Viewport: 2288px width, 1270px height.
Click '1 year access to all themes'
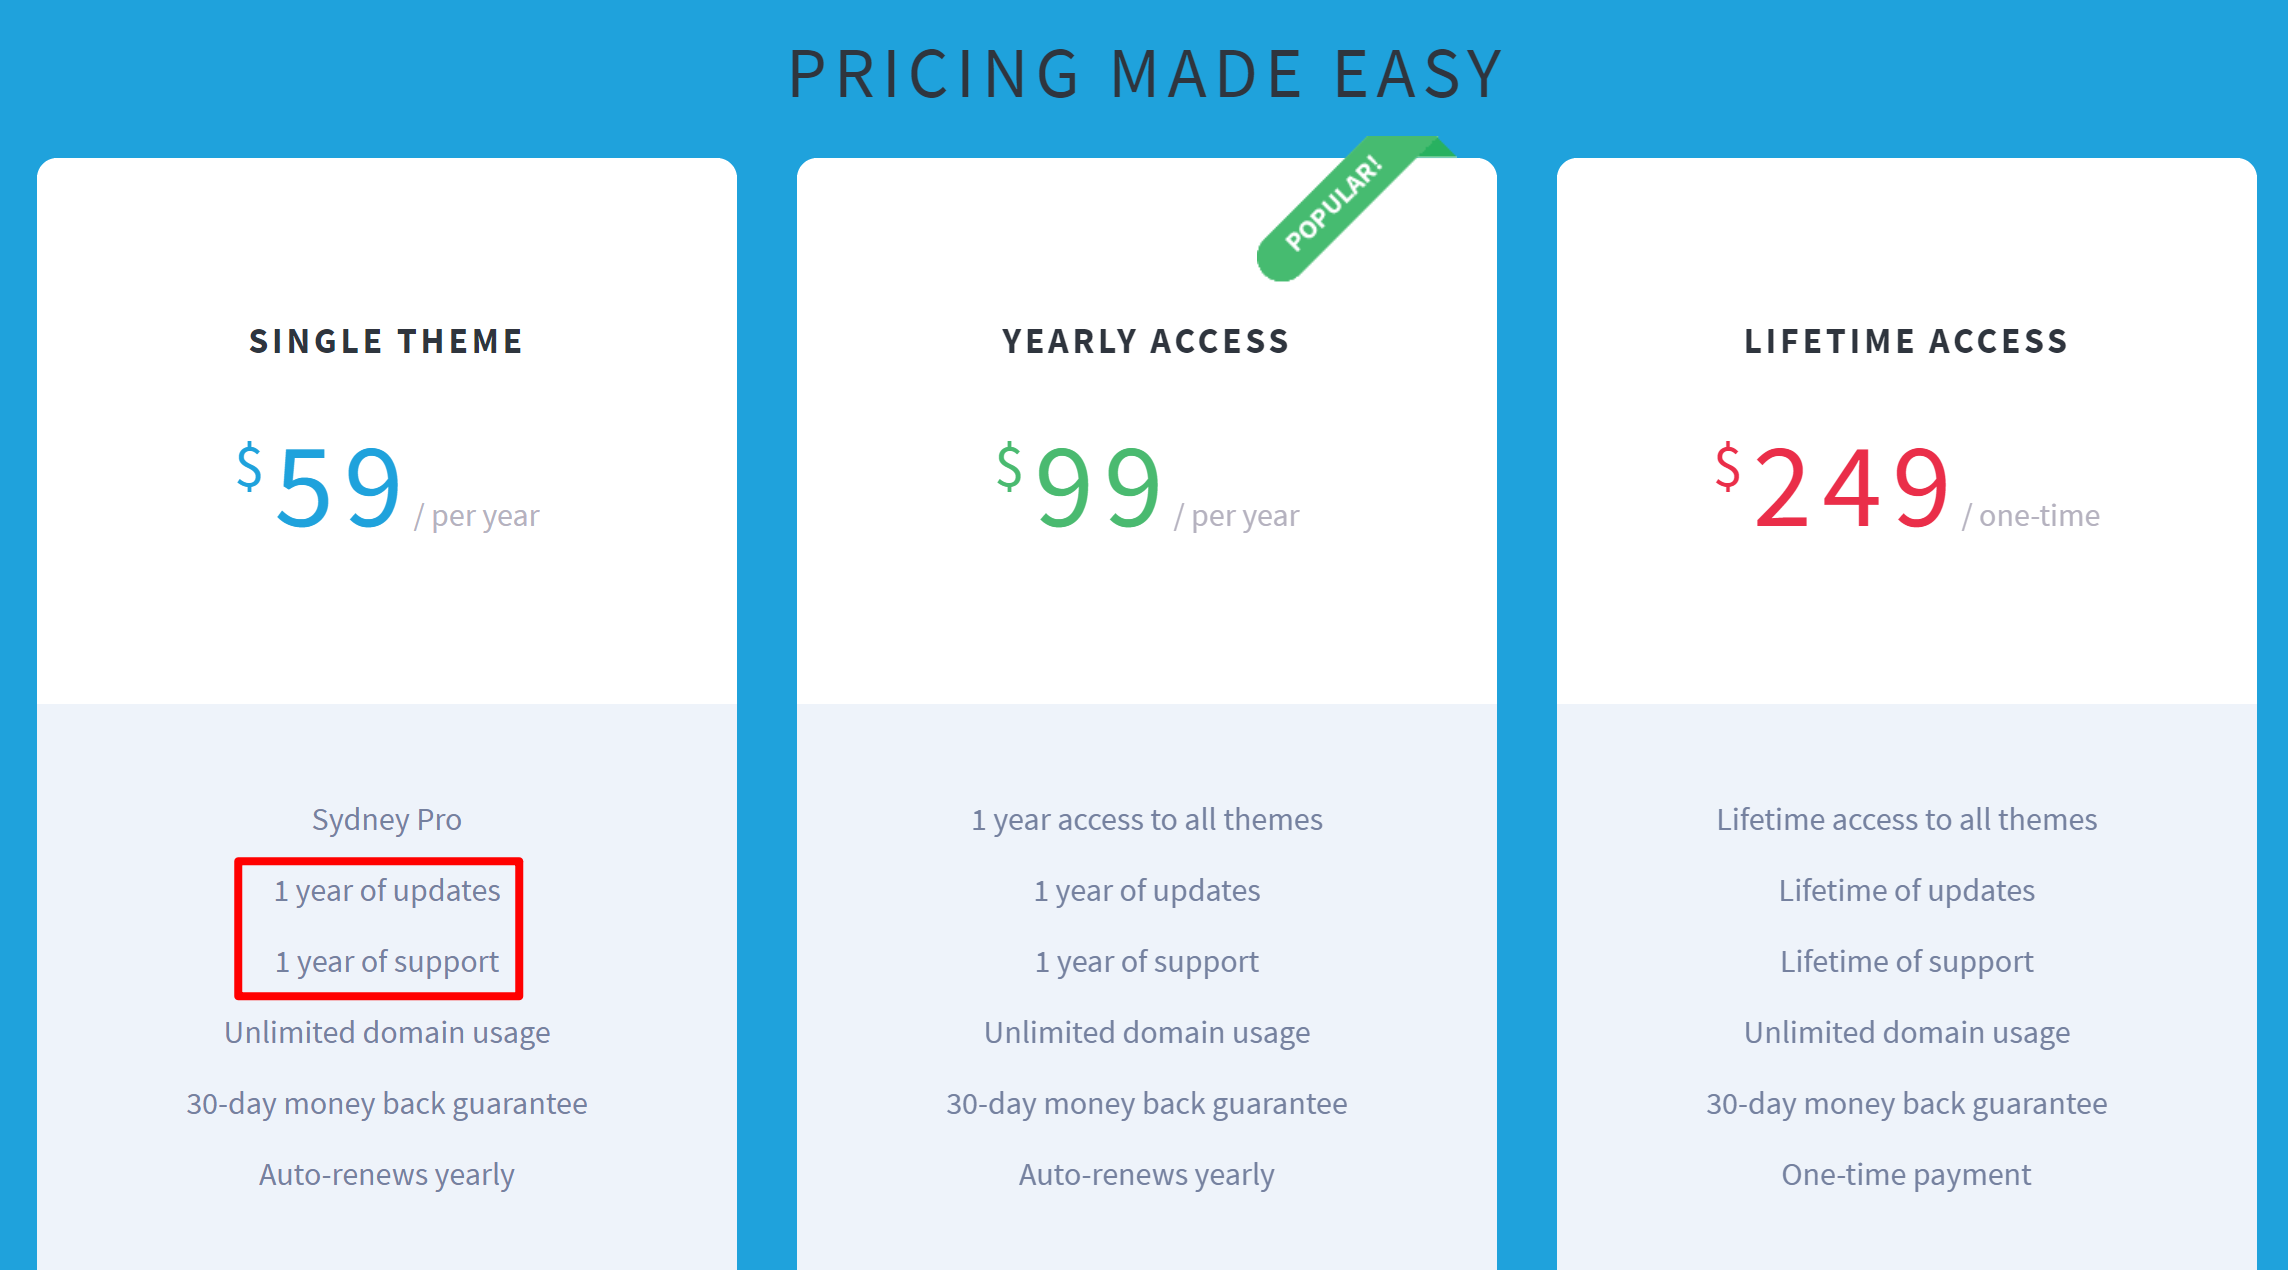[1147, 820]
